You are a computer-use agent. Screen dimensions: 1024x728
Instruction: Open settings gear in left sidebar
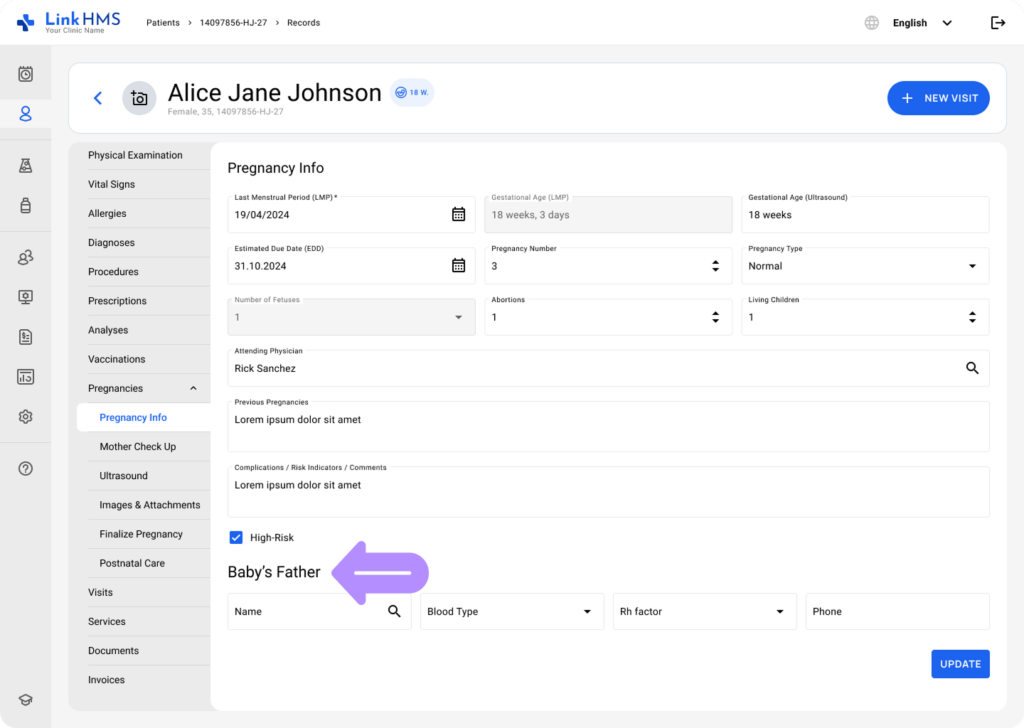click(x=26, y=417)
